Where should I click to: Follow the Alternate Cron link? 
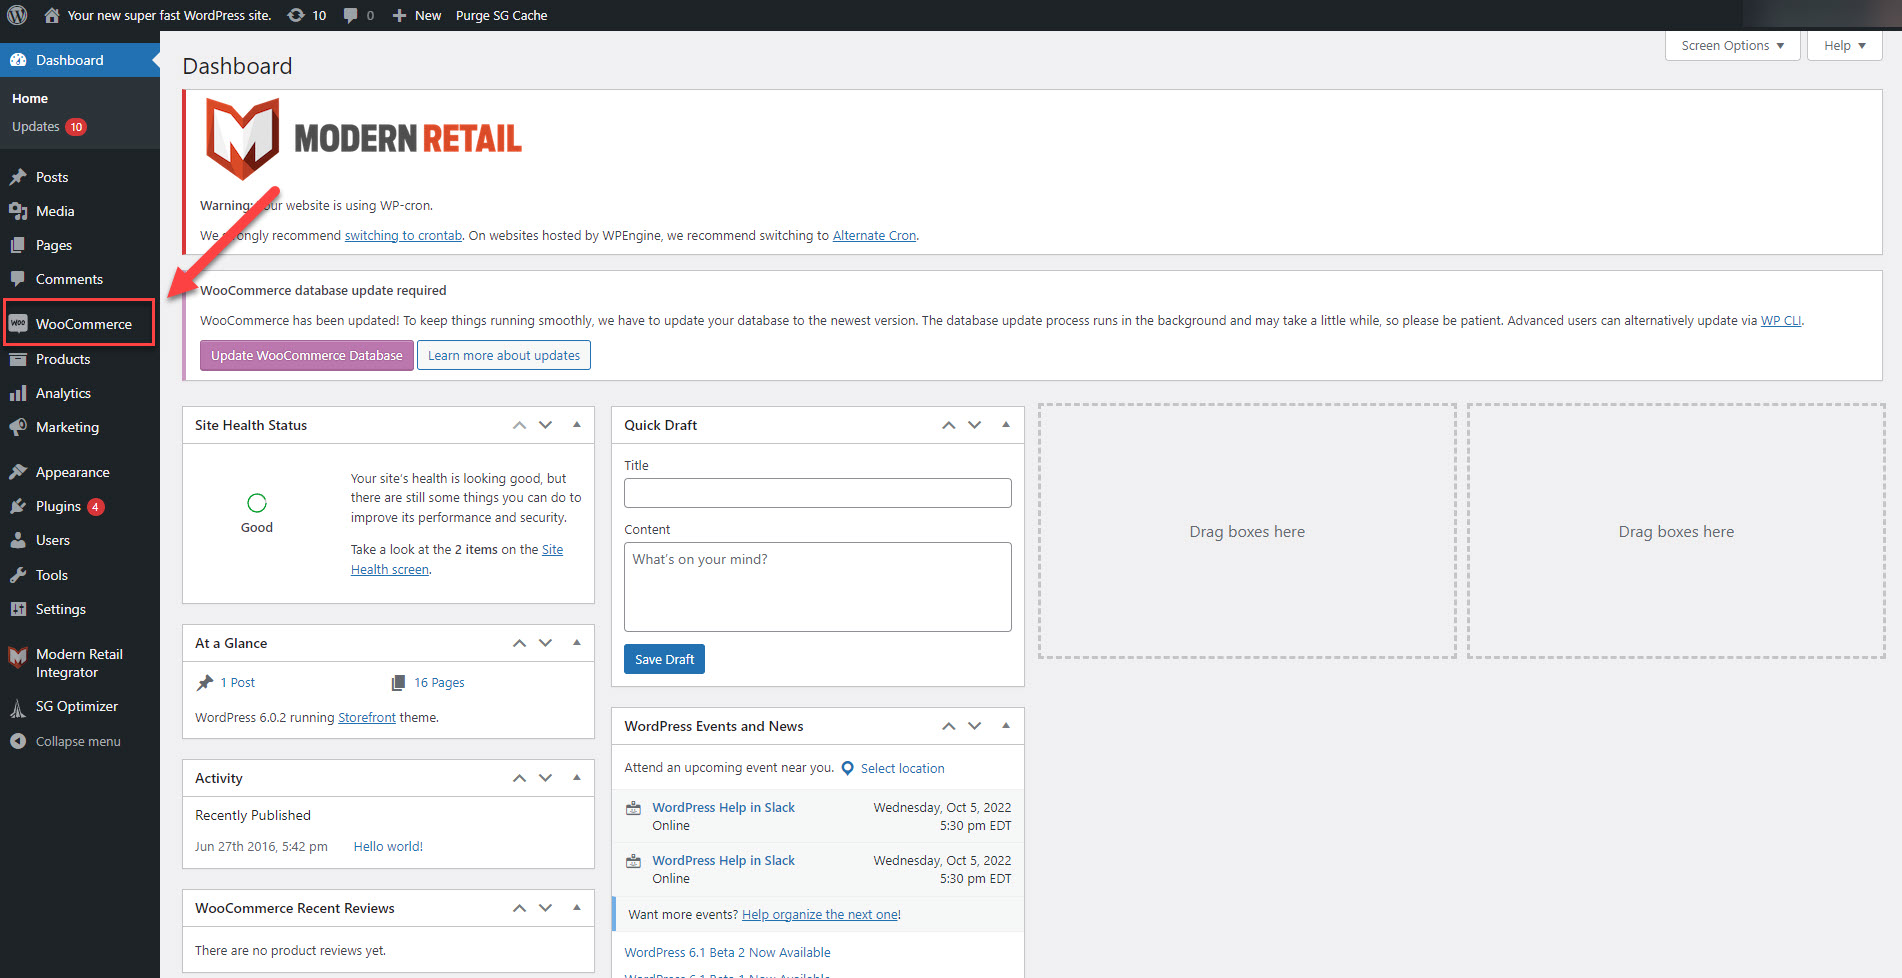click(874, 236)
